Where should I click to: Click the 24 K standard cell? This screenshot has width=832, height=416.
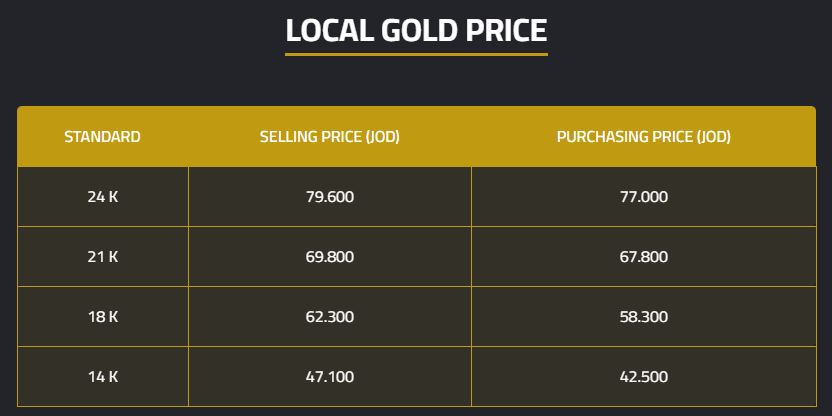tap(102, 197)
